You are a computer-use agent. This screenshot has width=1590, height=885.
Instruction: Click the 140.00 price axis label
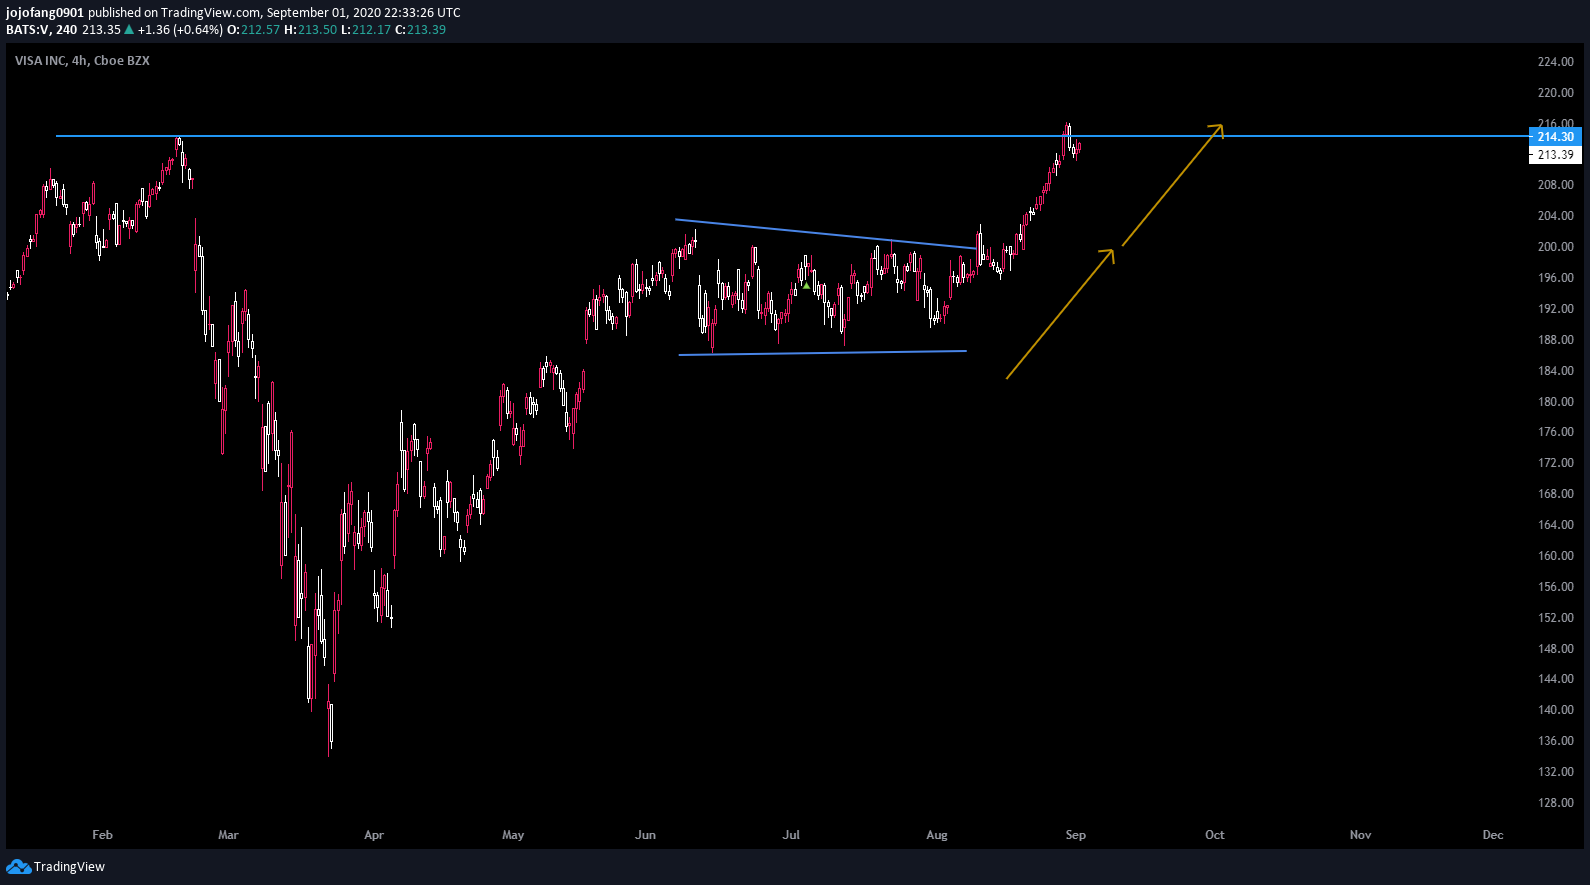click(x=1555, y=710)
